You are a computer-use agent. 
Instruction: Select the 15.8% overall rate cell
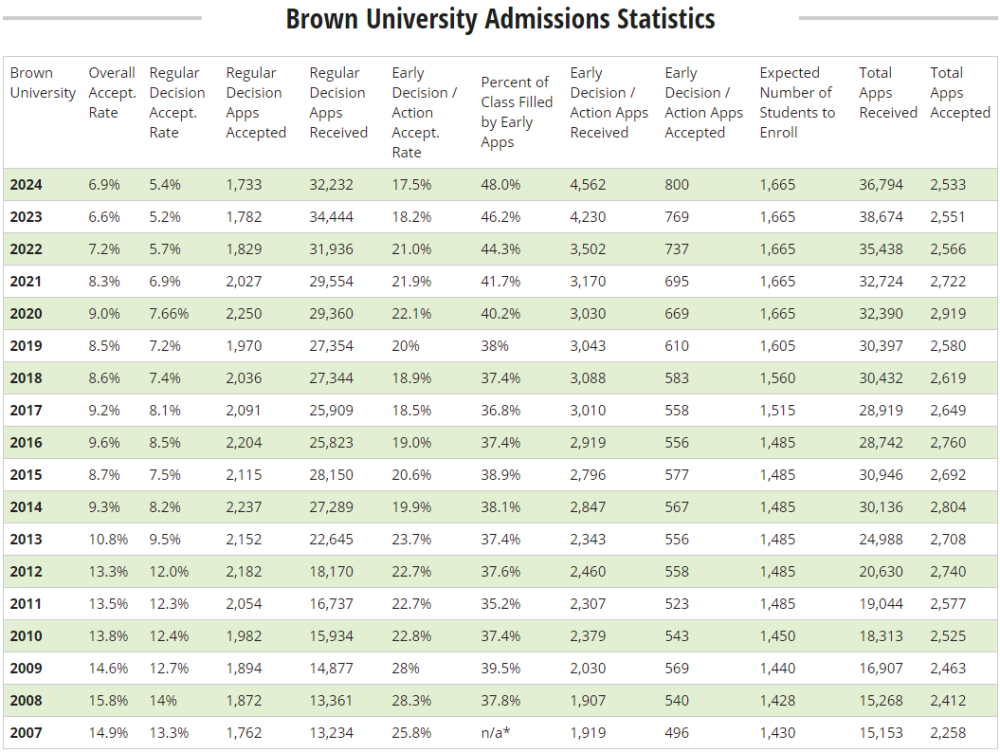pos(108,701)
